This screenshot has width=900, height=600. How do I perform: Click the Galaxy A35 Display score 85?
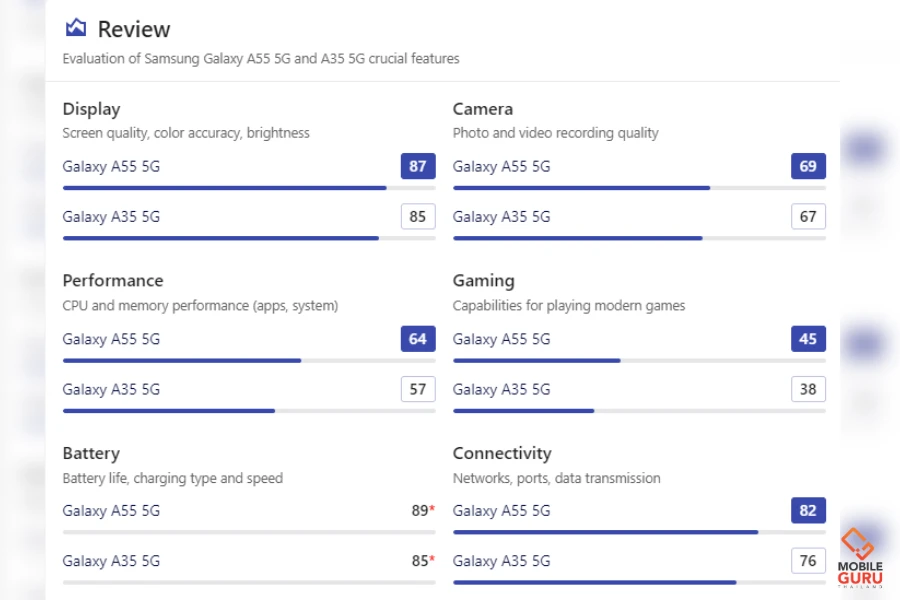[418, 216]
